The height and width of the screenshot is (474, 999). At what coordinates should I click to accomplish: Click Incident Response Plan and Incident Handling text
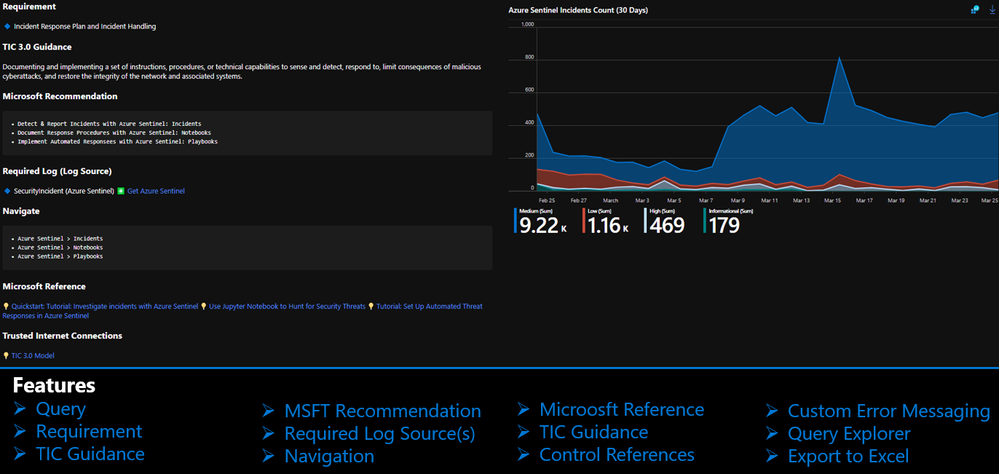pos(85,27)
